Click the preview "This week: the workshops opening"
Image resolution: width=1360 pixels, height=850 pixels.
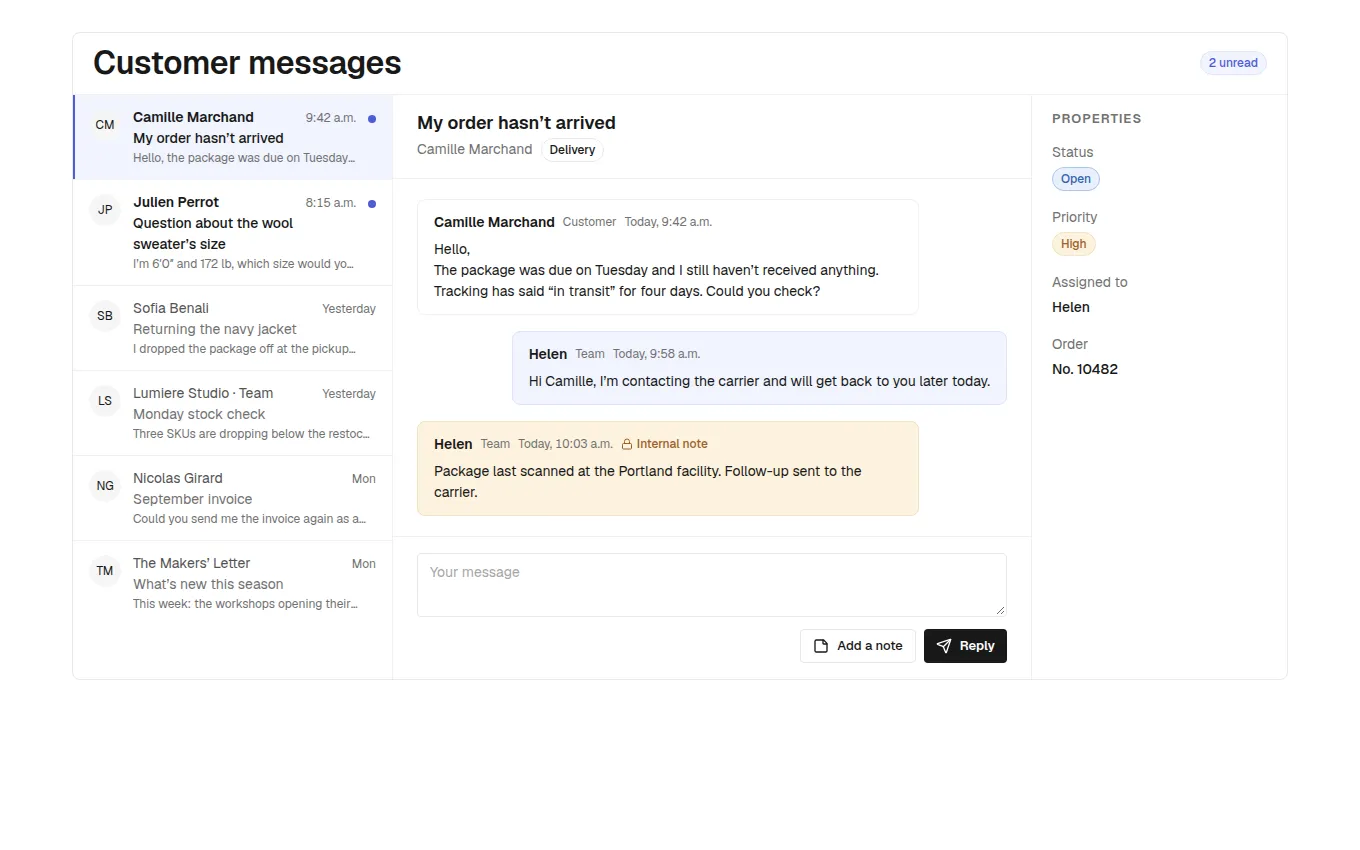(246, 604)
